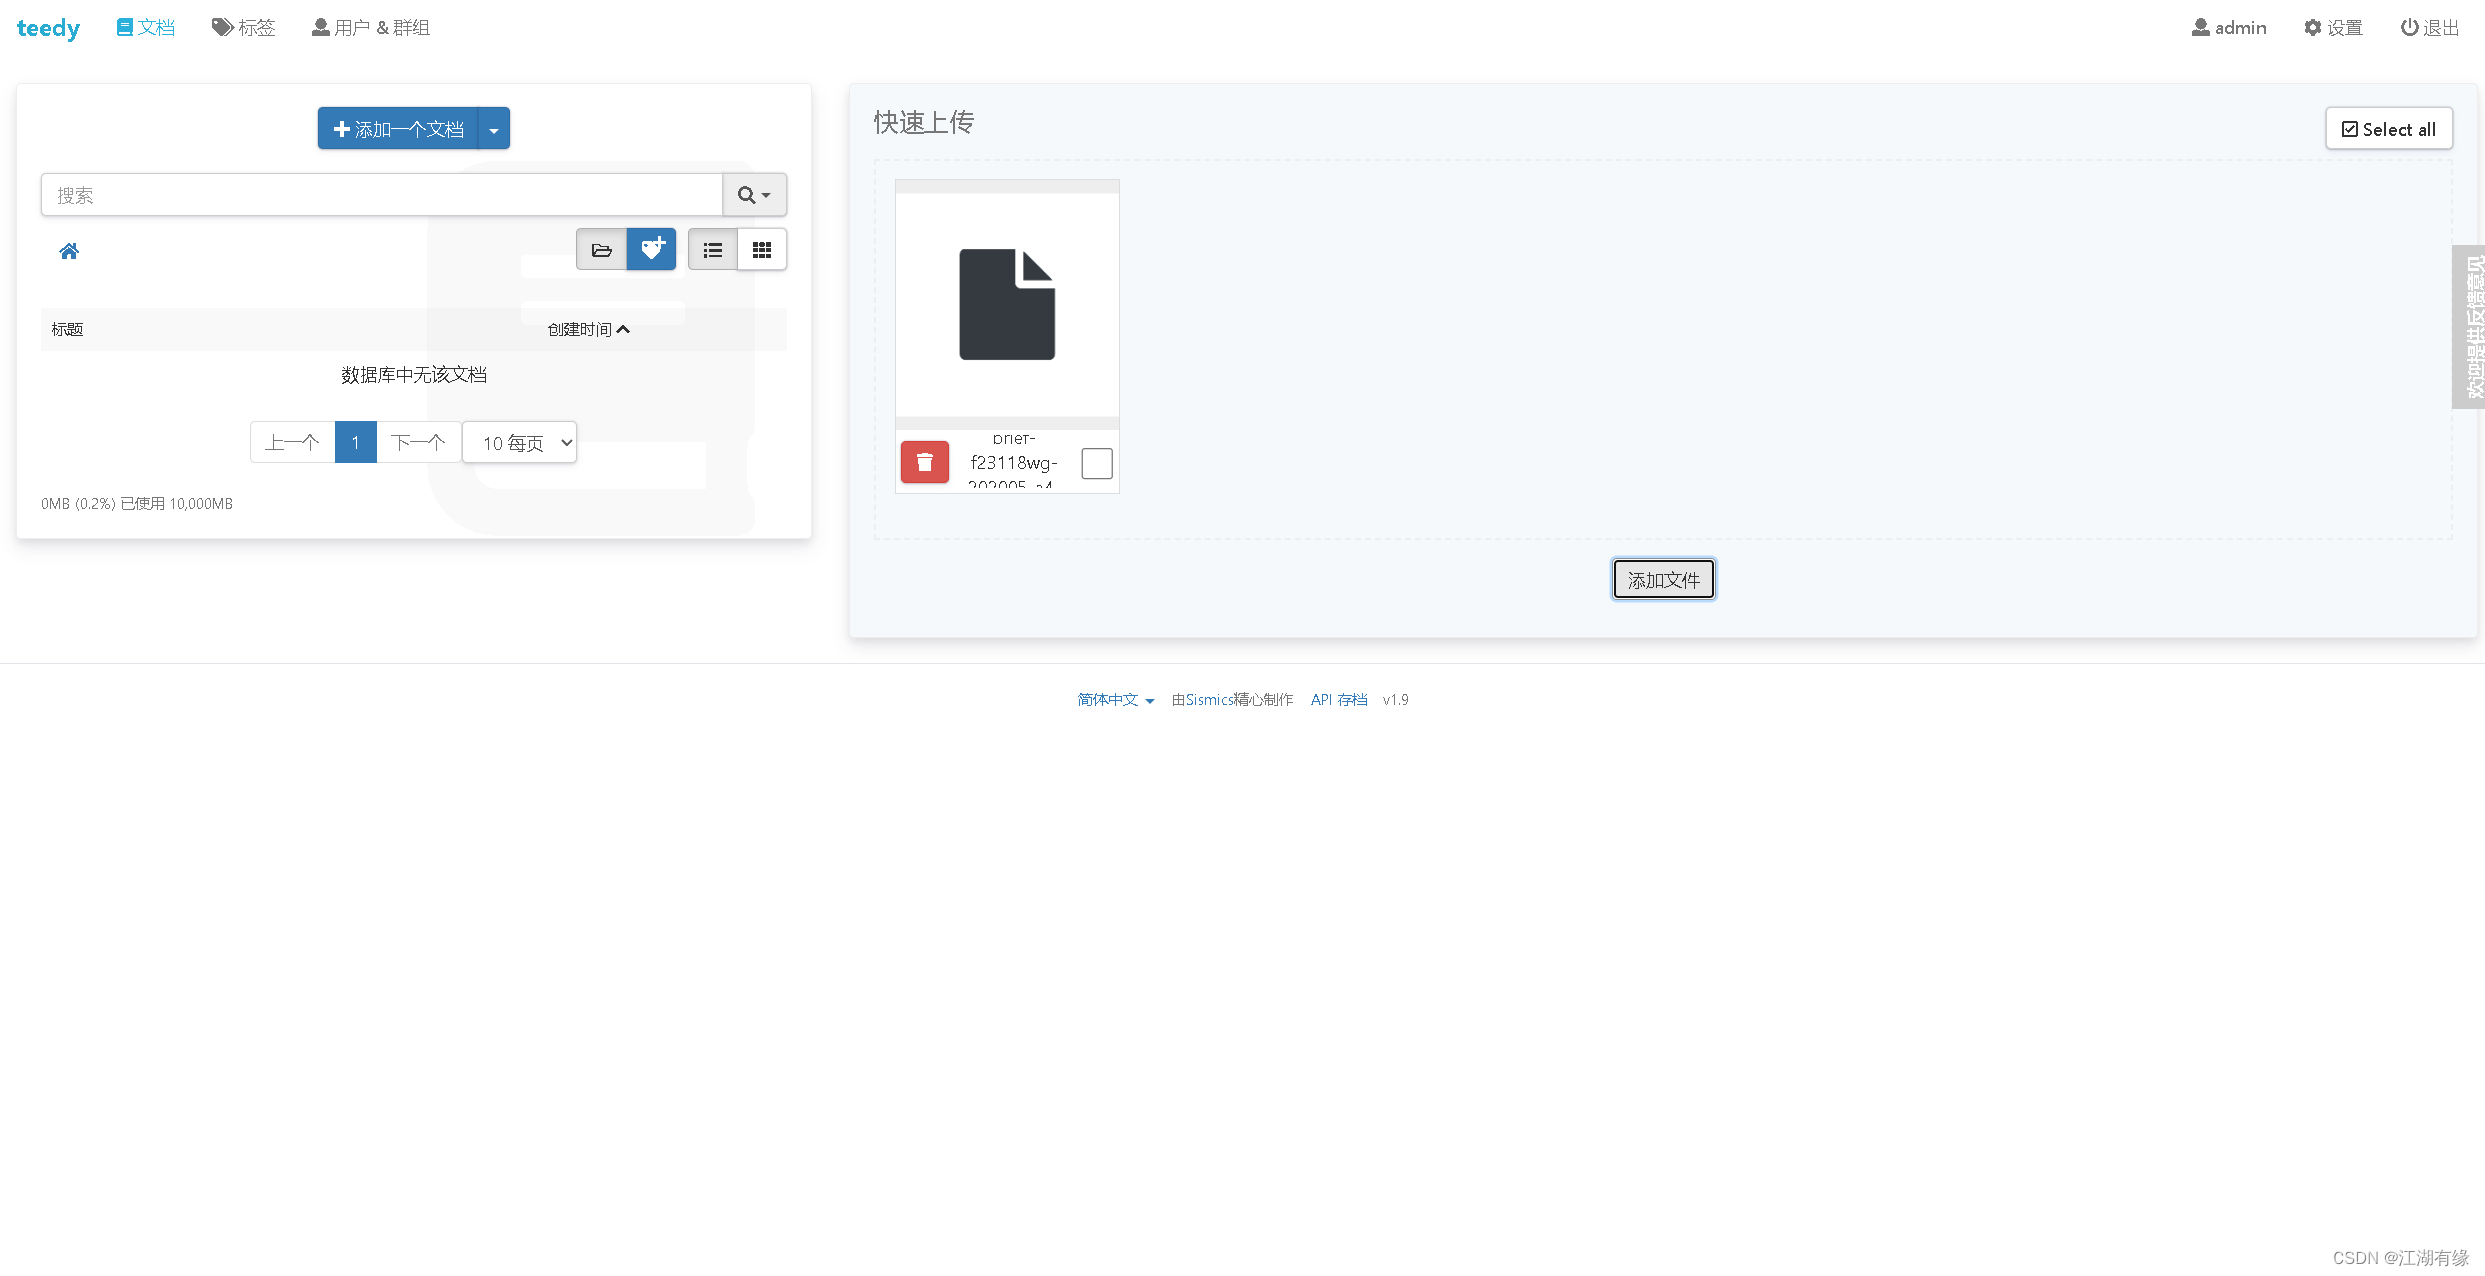Open the 用户 & 群组 menu

pyautogui.click(x=378, y=28)
